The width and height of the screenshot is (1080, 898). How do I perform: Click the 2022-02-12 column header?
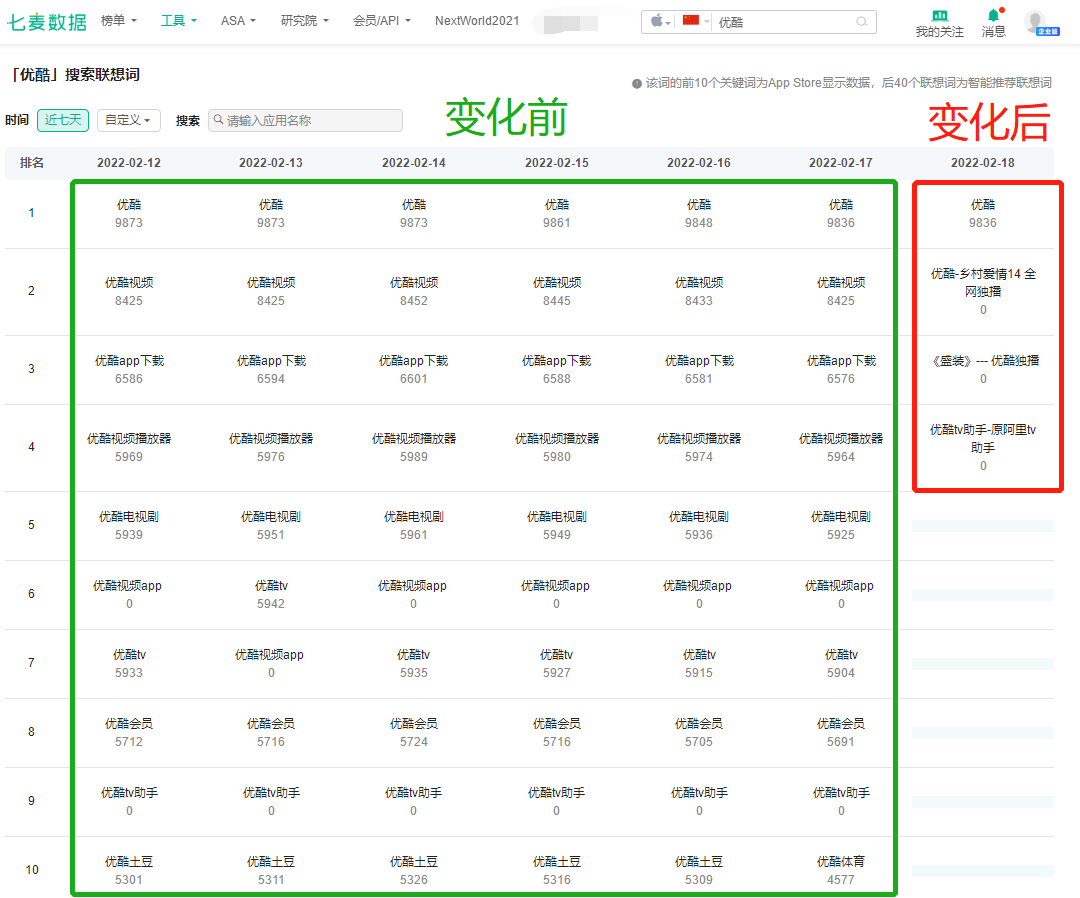[x=129, y=163]
